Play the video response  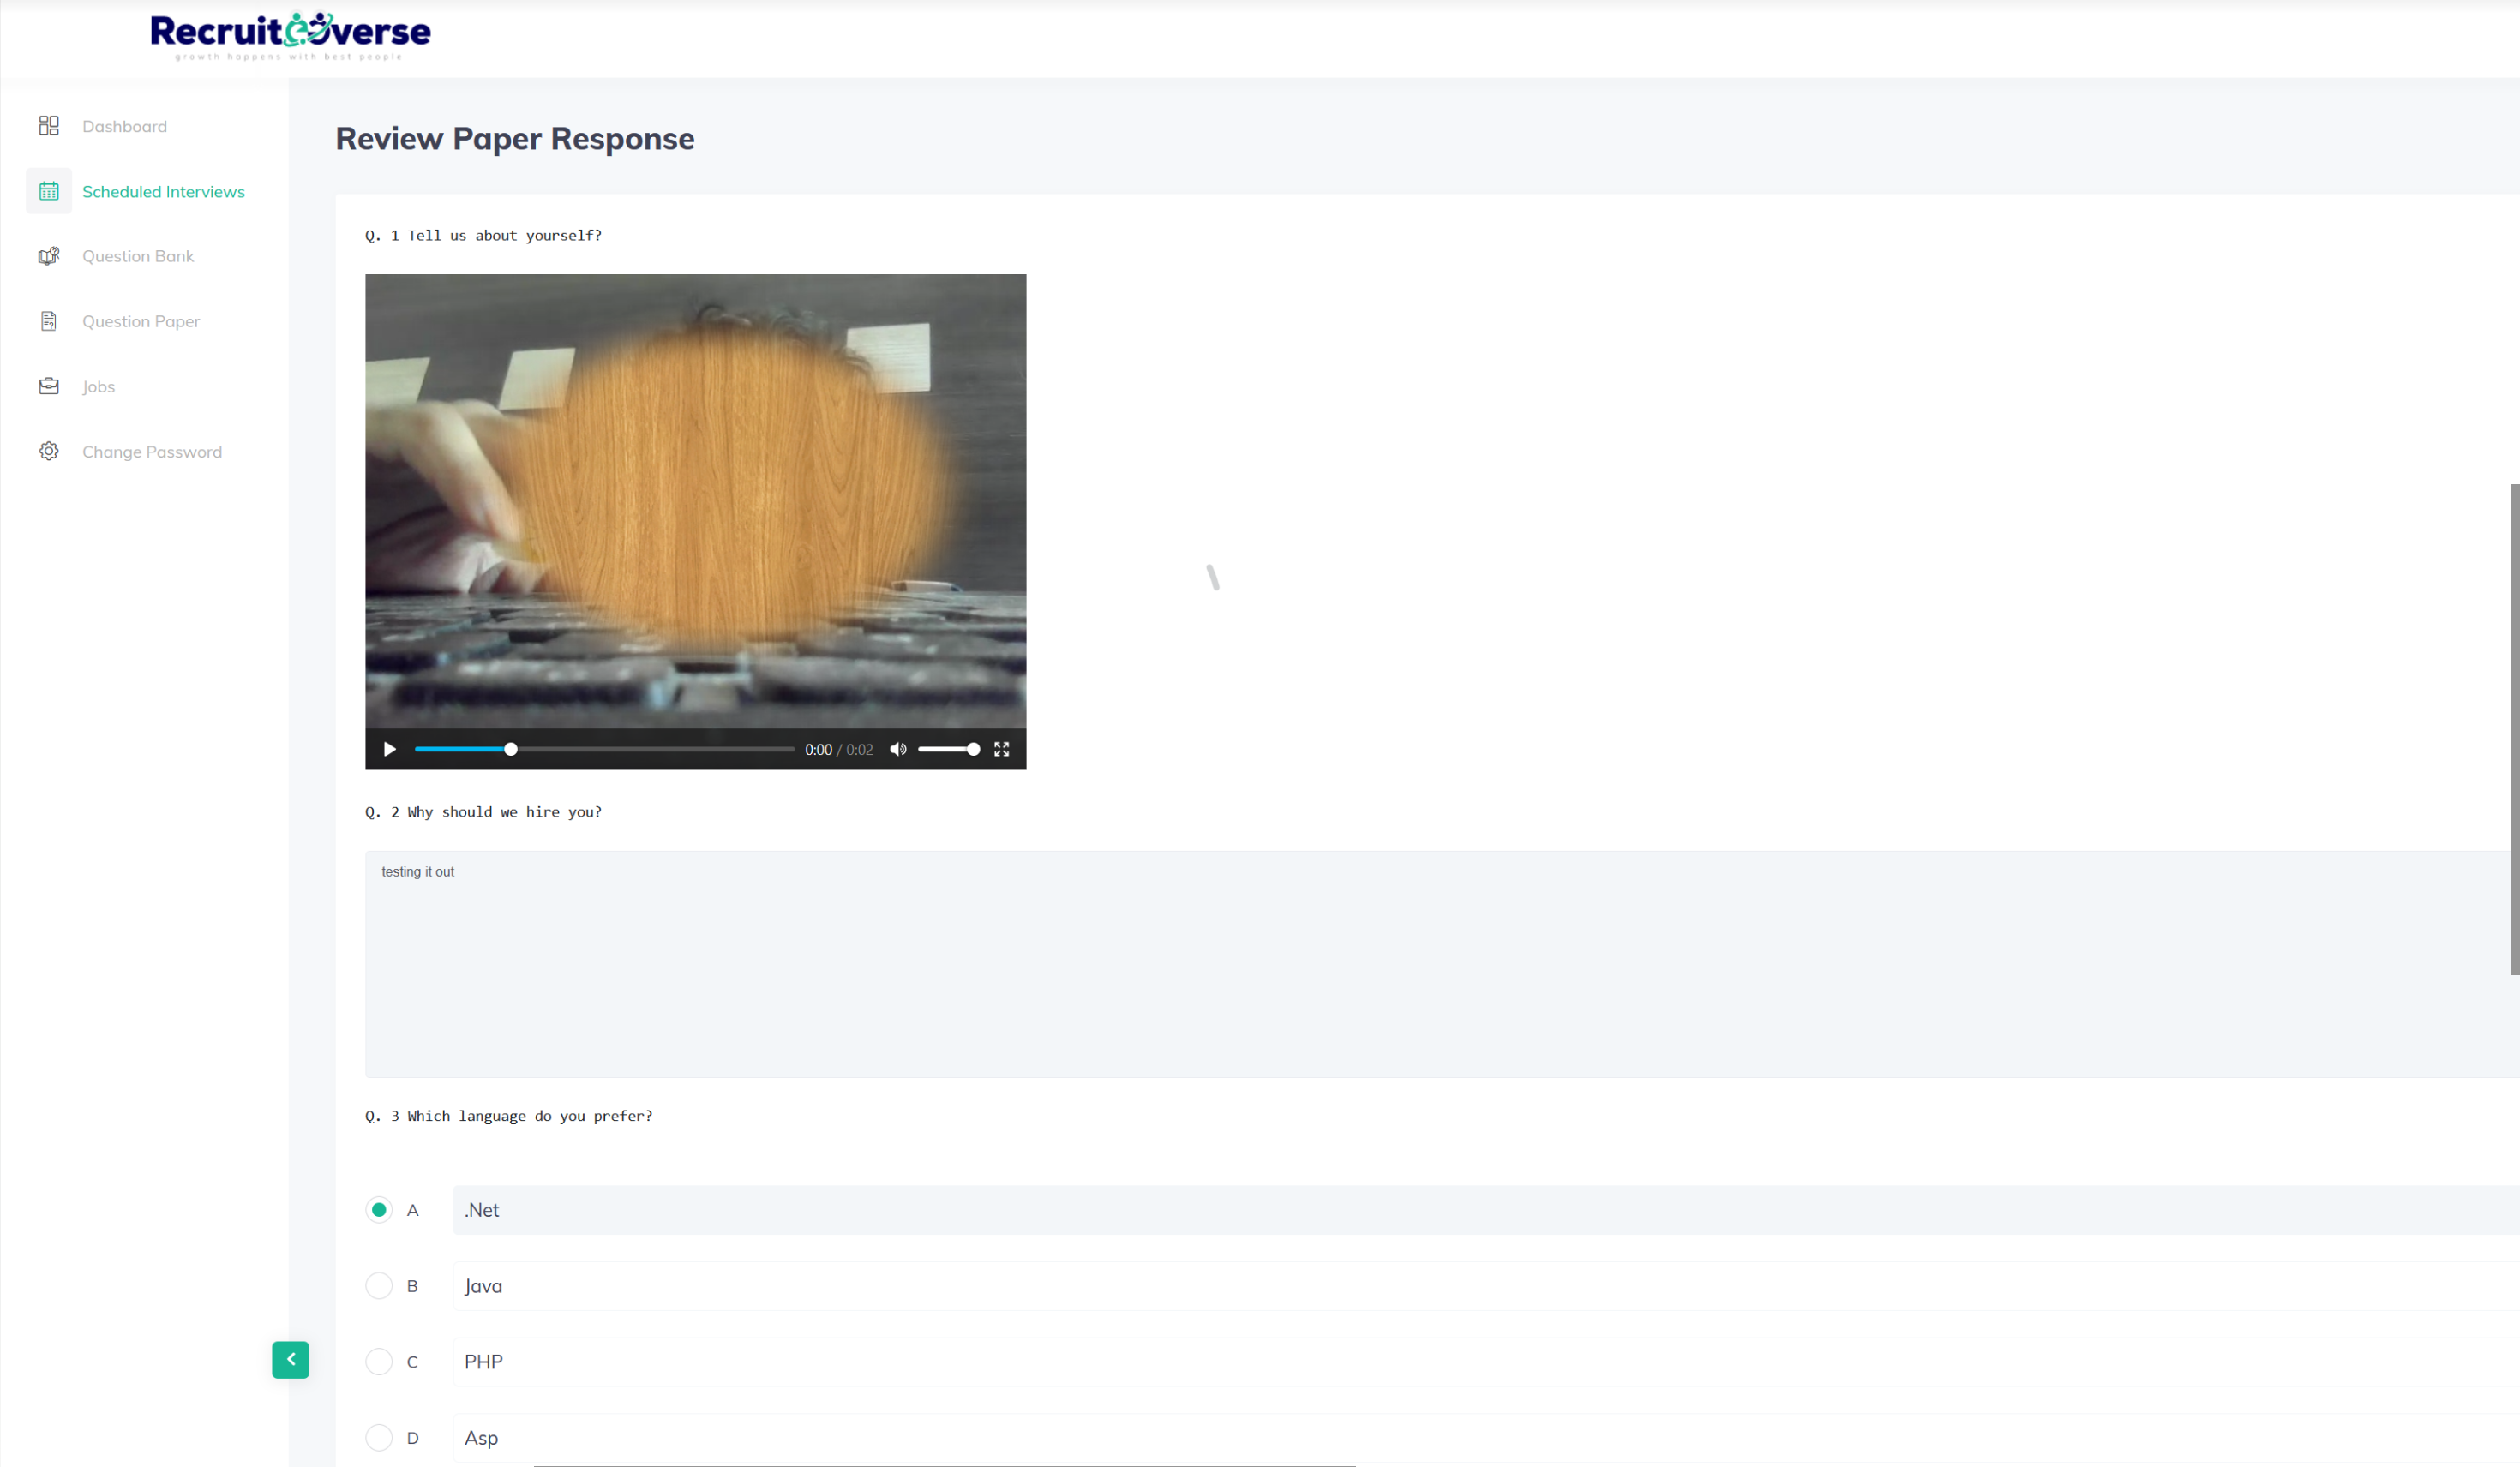(x=390, y=749)
